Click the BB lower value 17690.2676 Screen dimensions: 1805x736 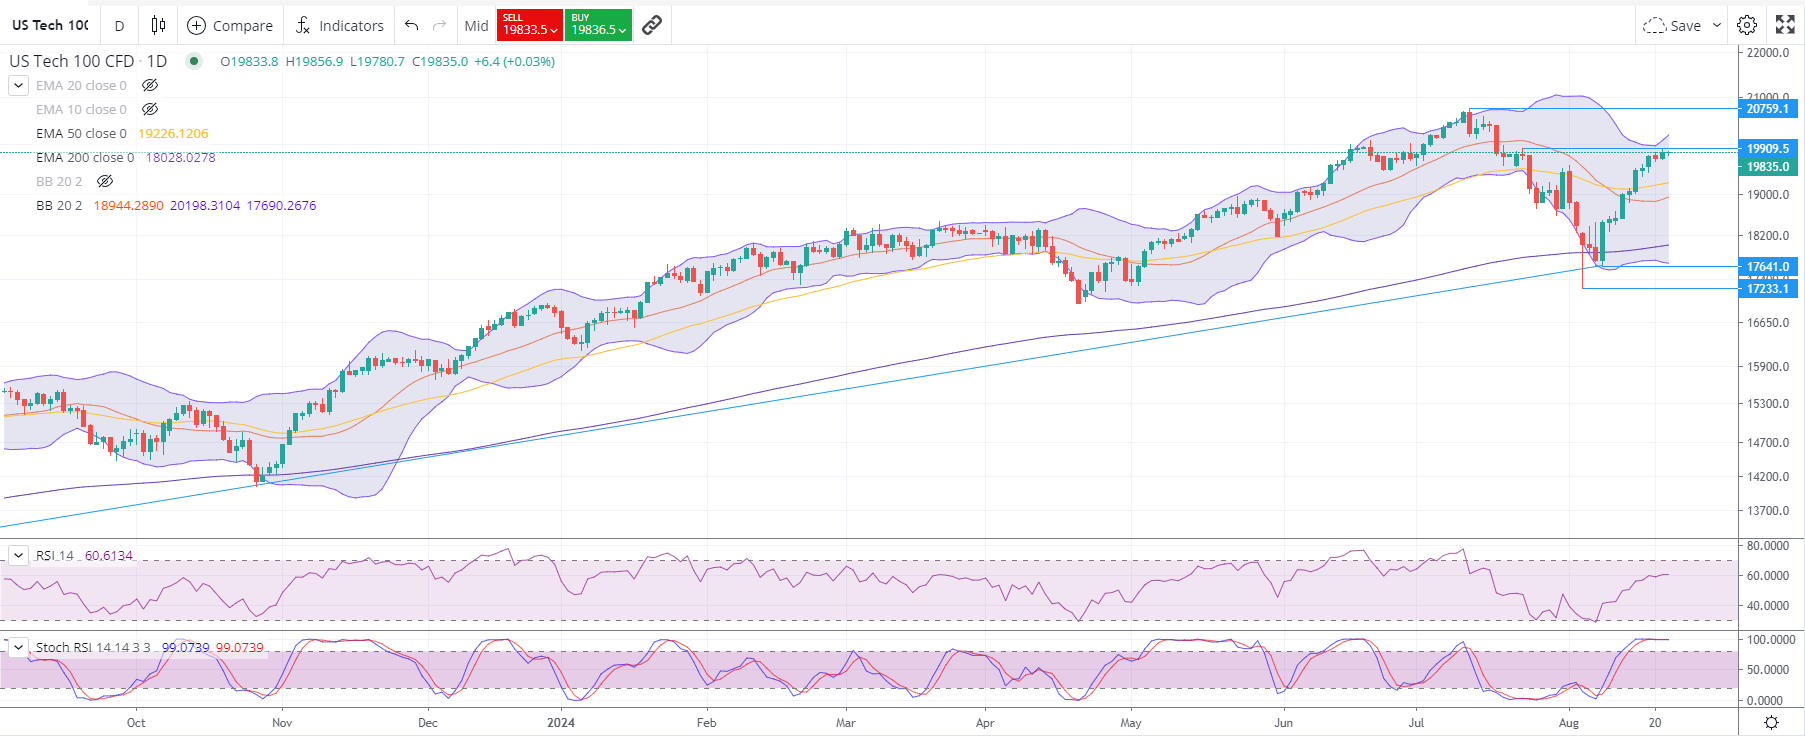pyautogui.click(x=281, y=205)
